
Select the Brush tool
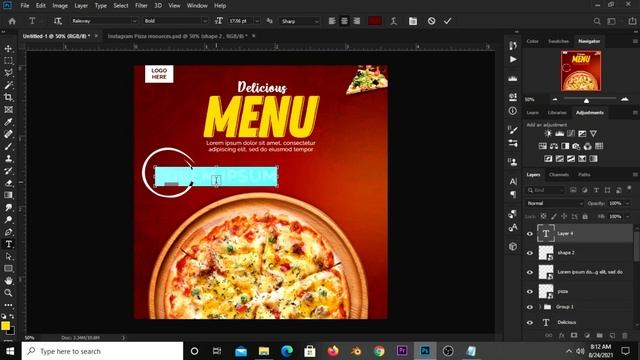tap(8, 147)
